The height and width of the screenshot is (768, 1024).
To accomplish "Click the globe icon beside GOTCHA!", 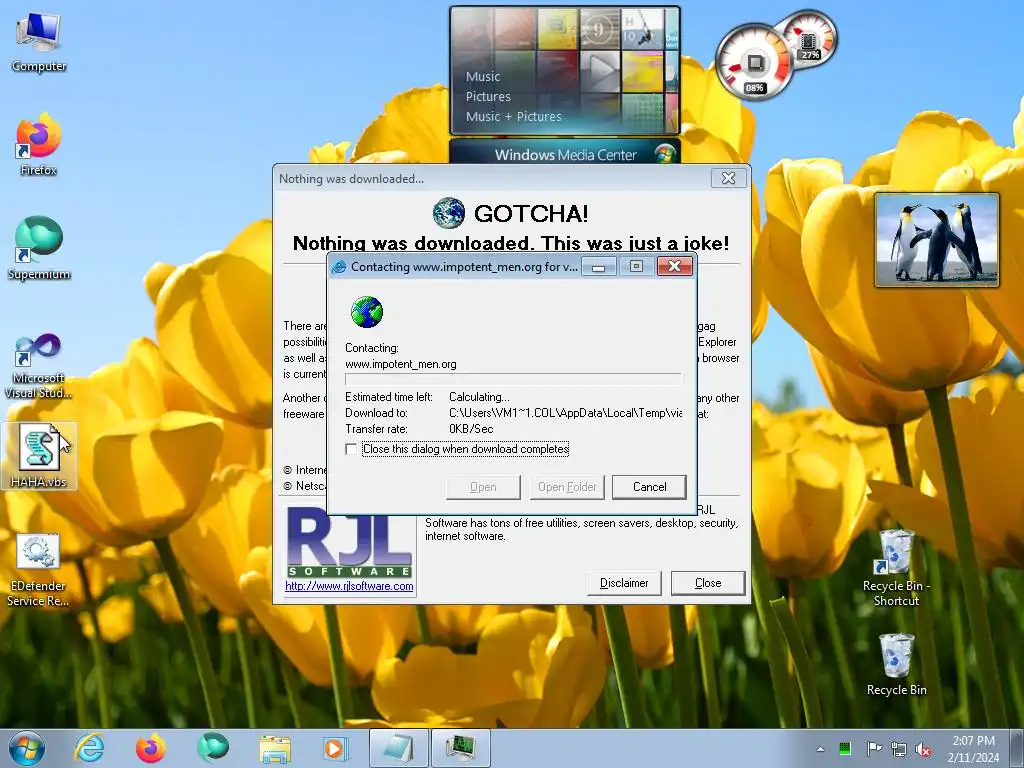I will [x=449, y=214].
